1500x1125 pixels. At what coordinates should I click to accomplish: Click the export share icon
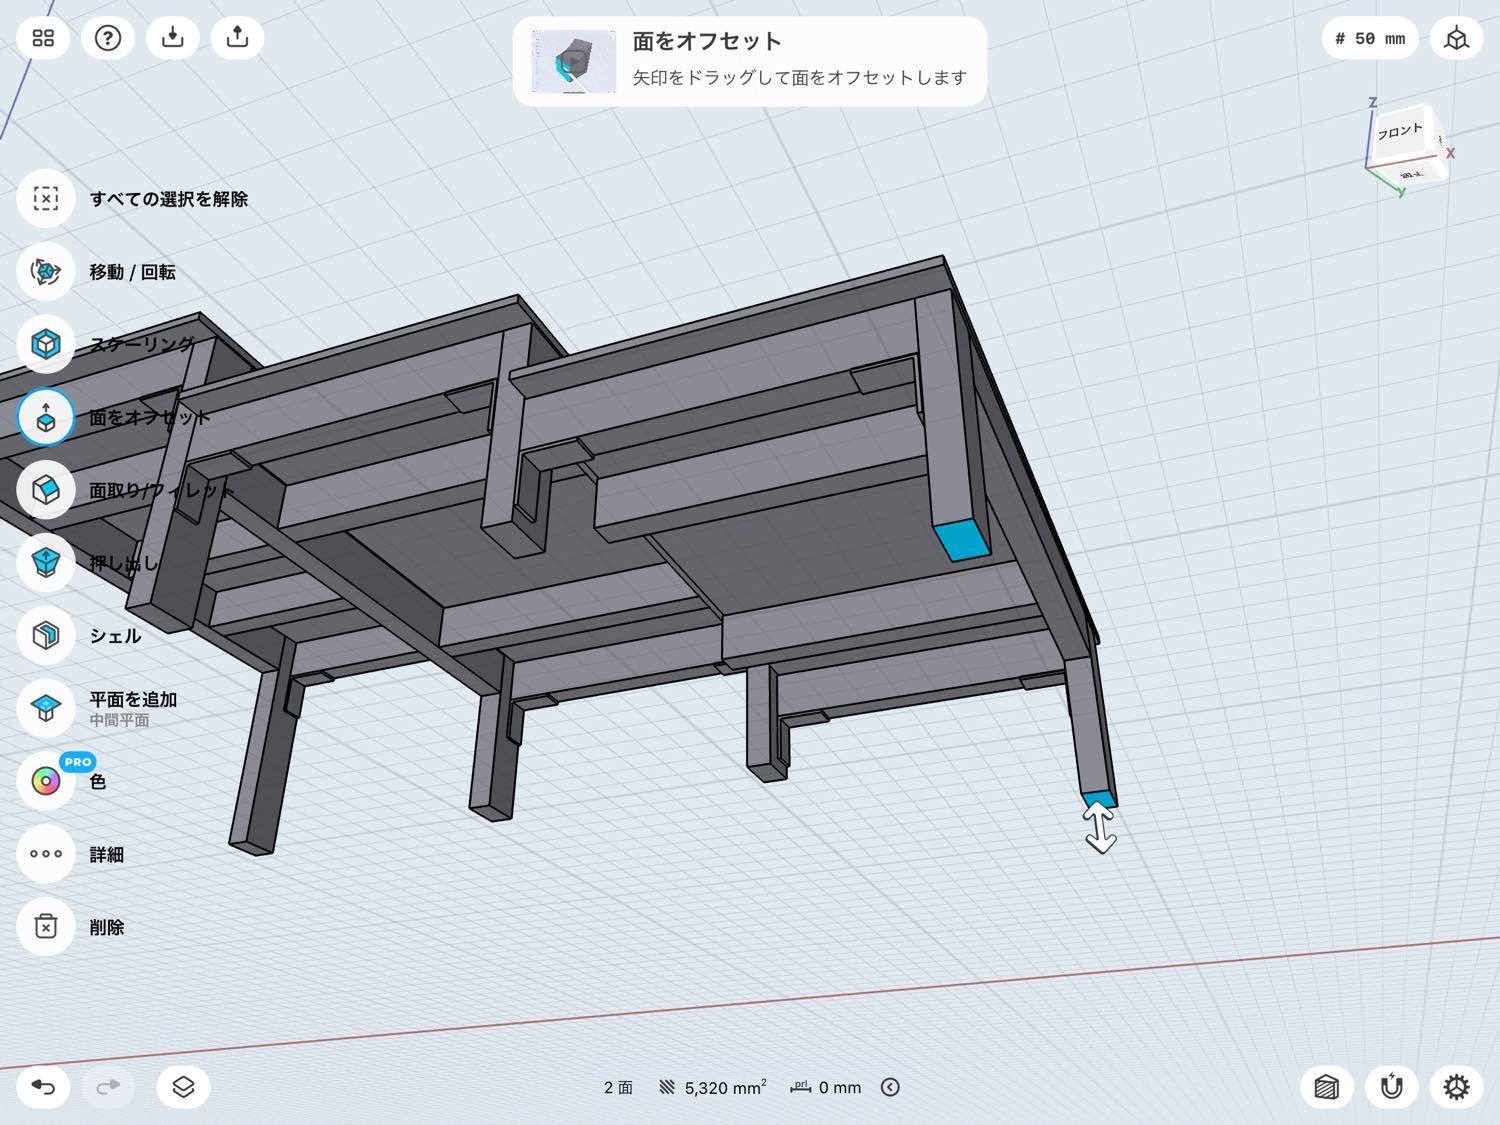tap(237, 38)
